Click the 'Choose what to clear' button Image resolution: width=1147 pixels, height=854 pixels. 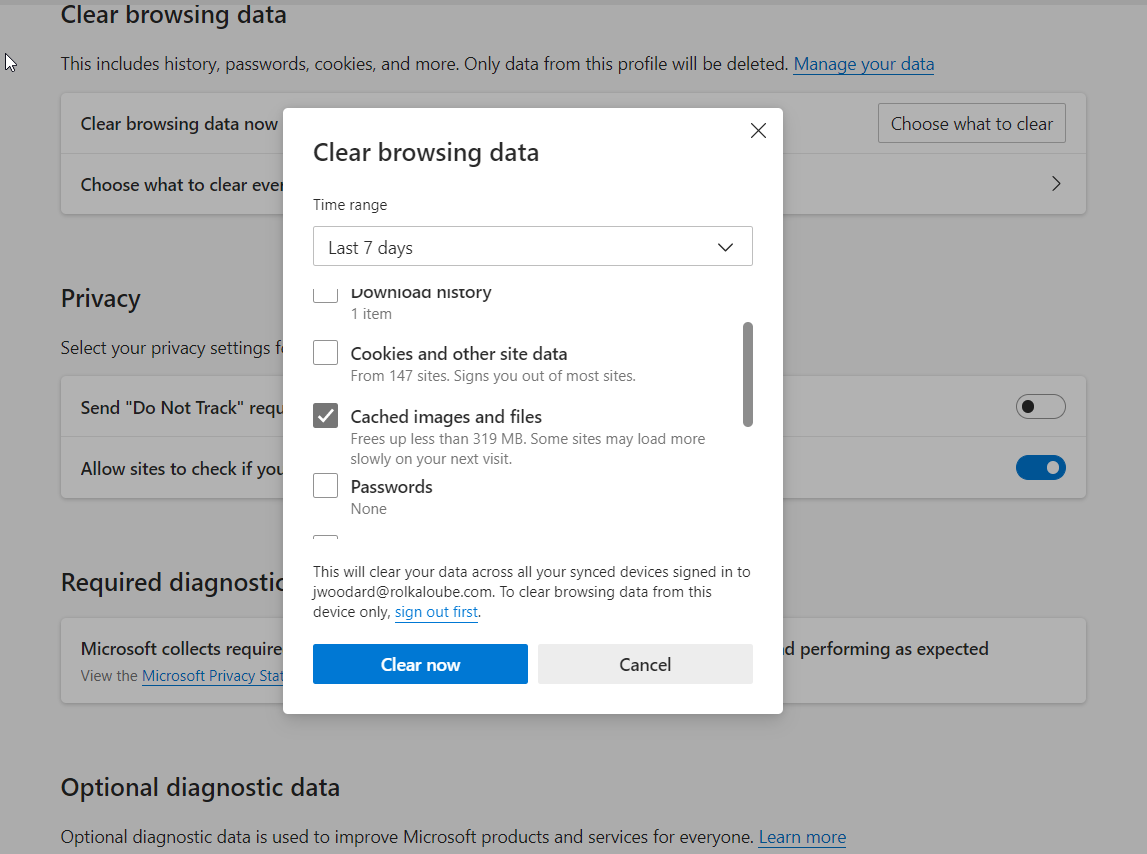(x=970, y=122)
